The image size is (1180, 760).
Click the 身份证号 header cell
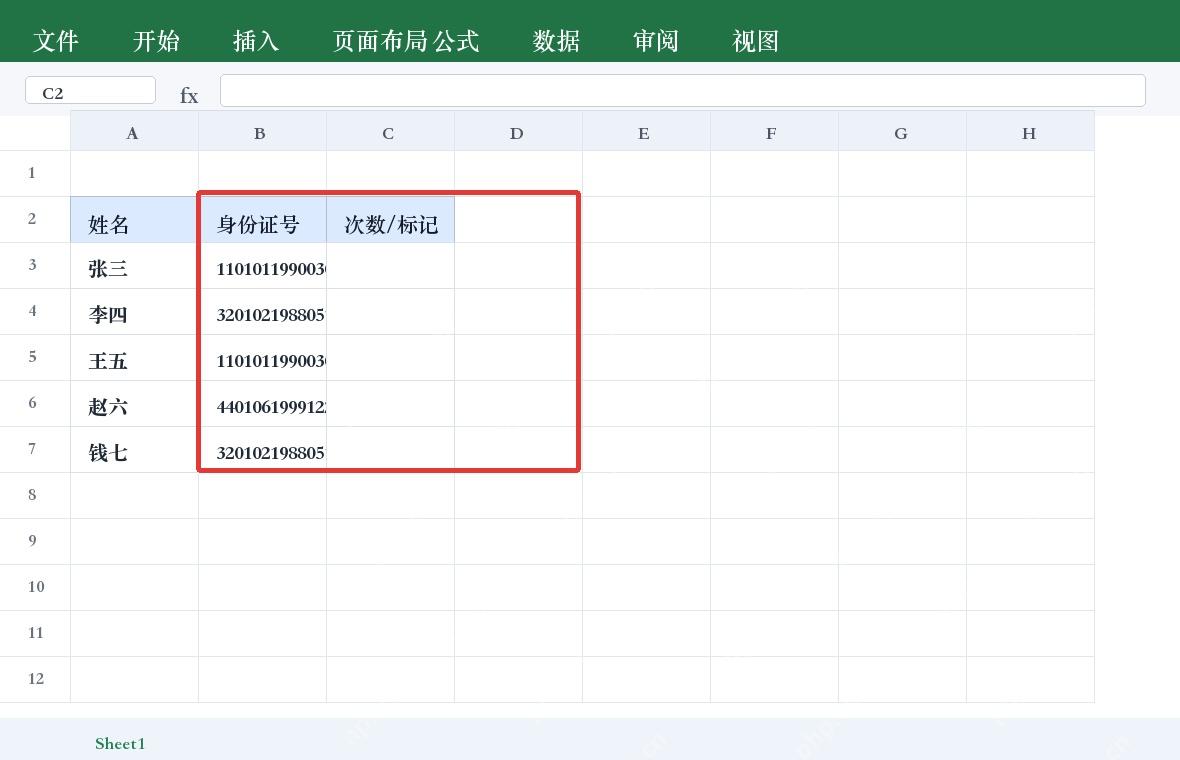pyautogui.click(x=262, y=220)
